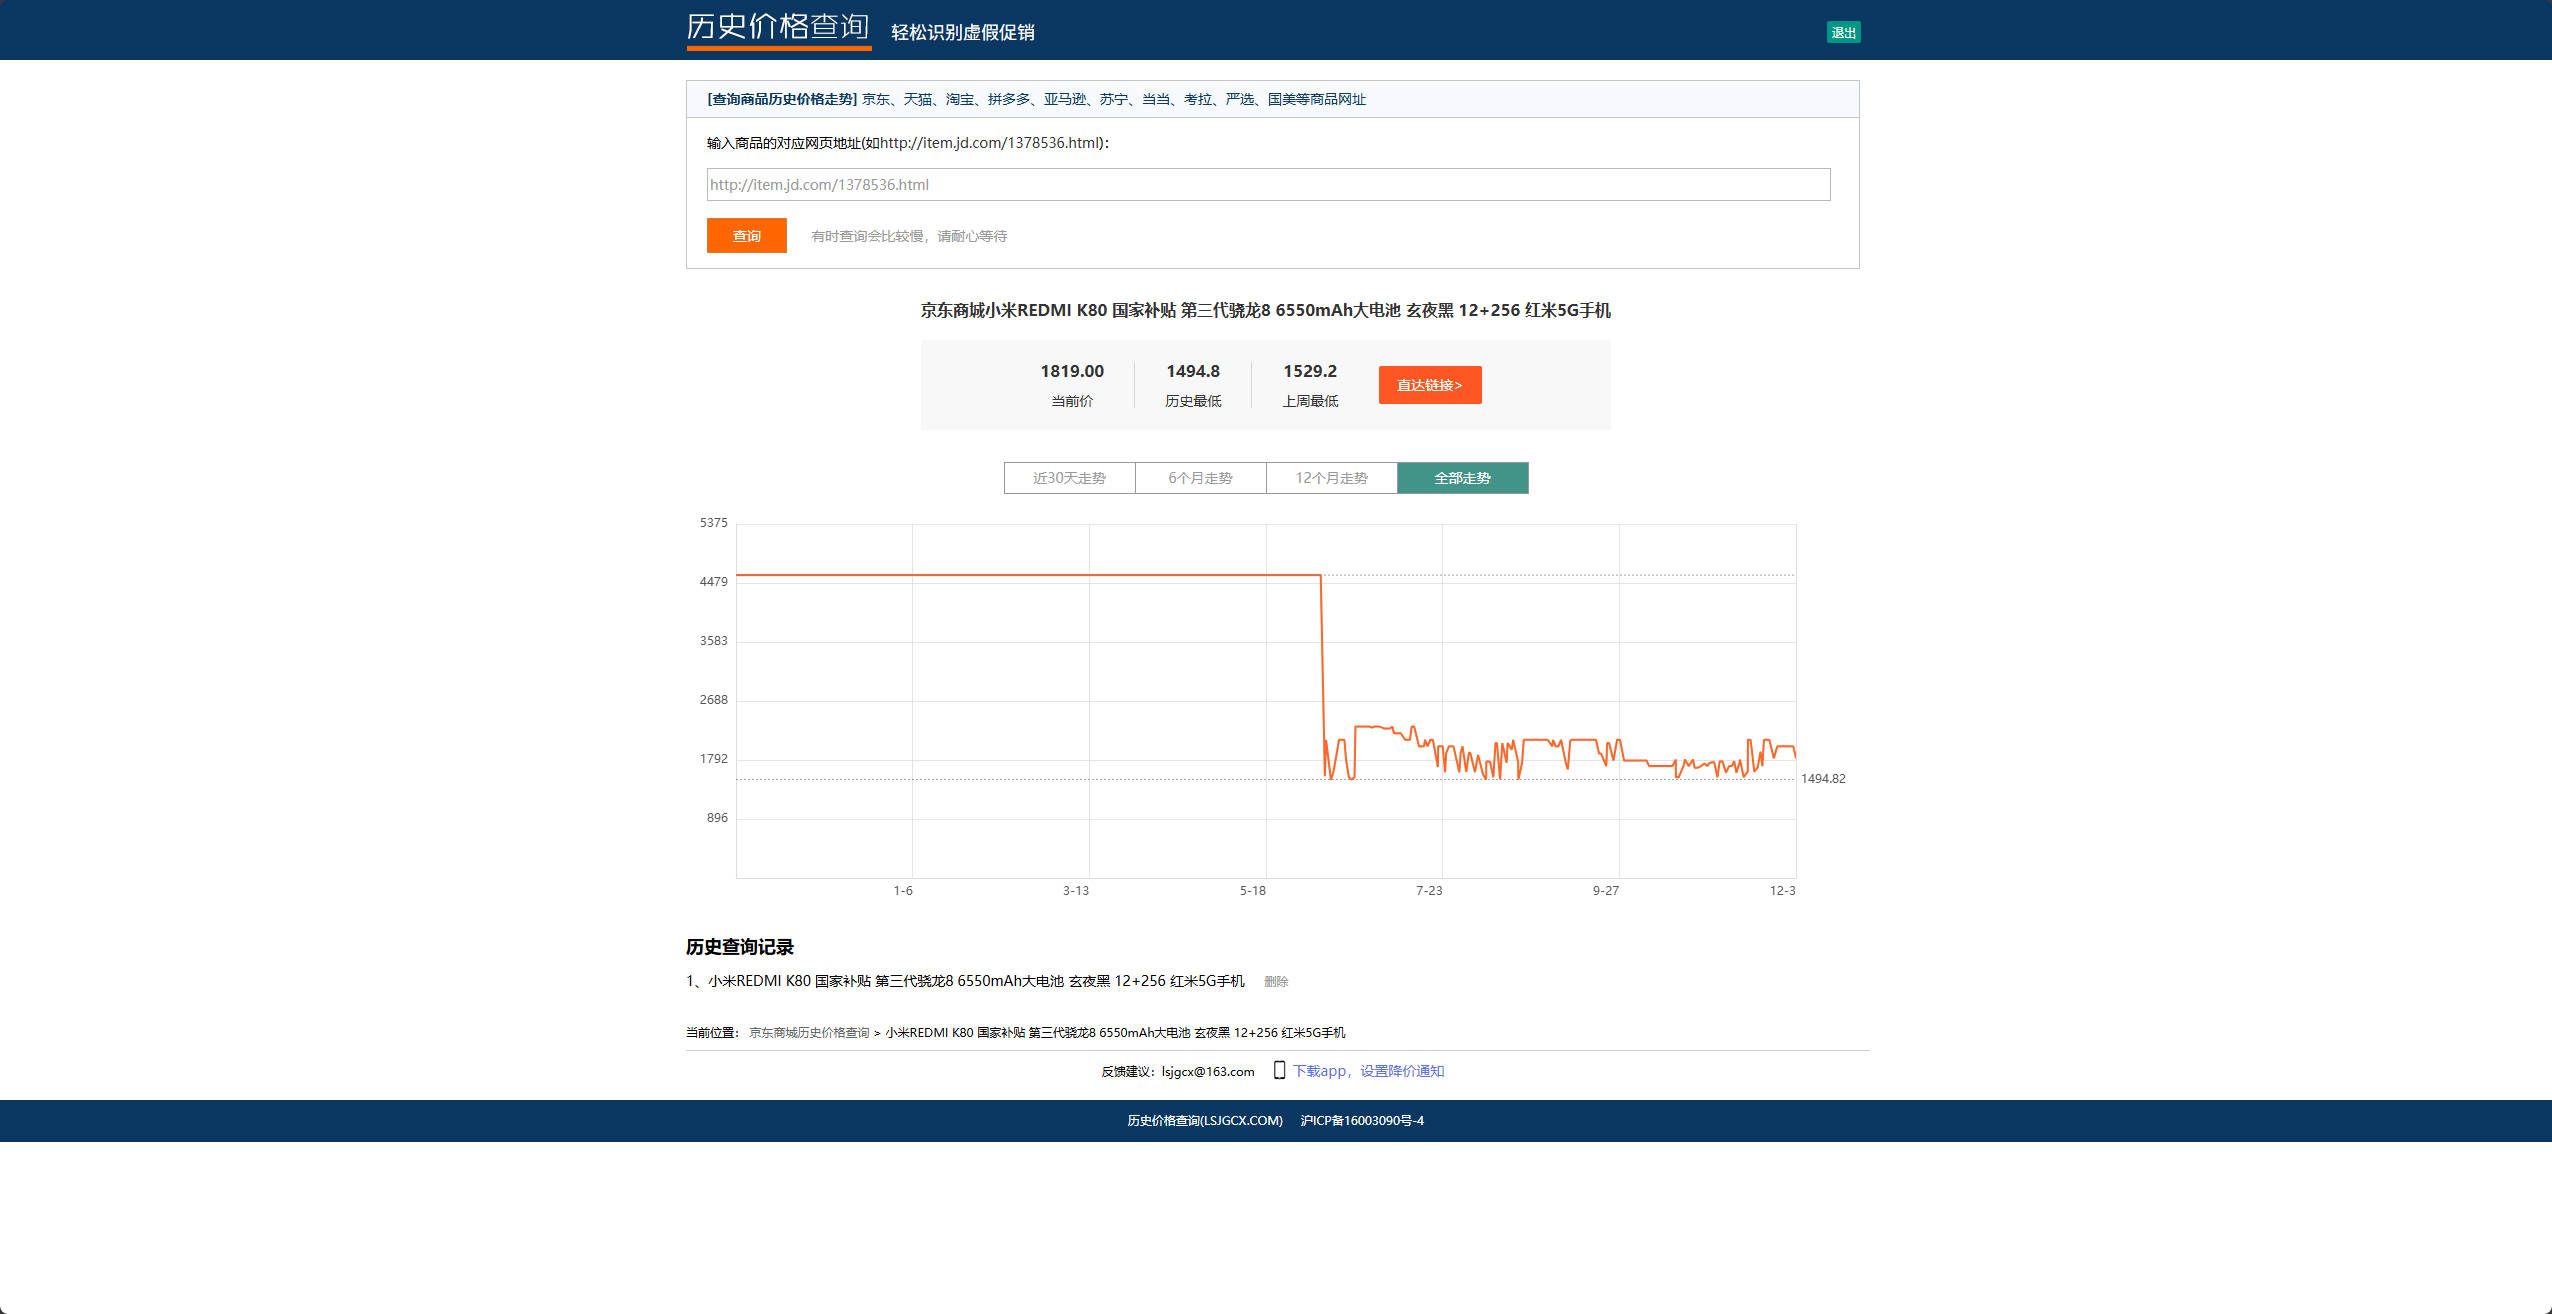
Task: Click the green 退出 logout button
Action: tap(1843, 33)
